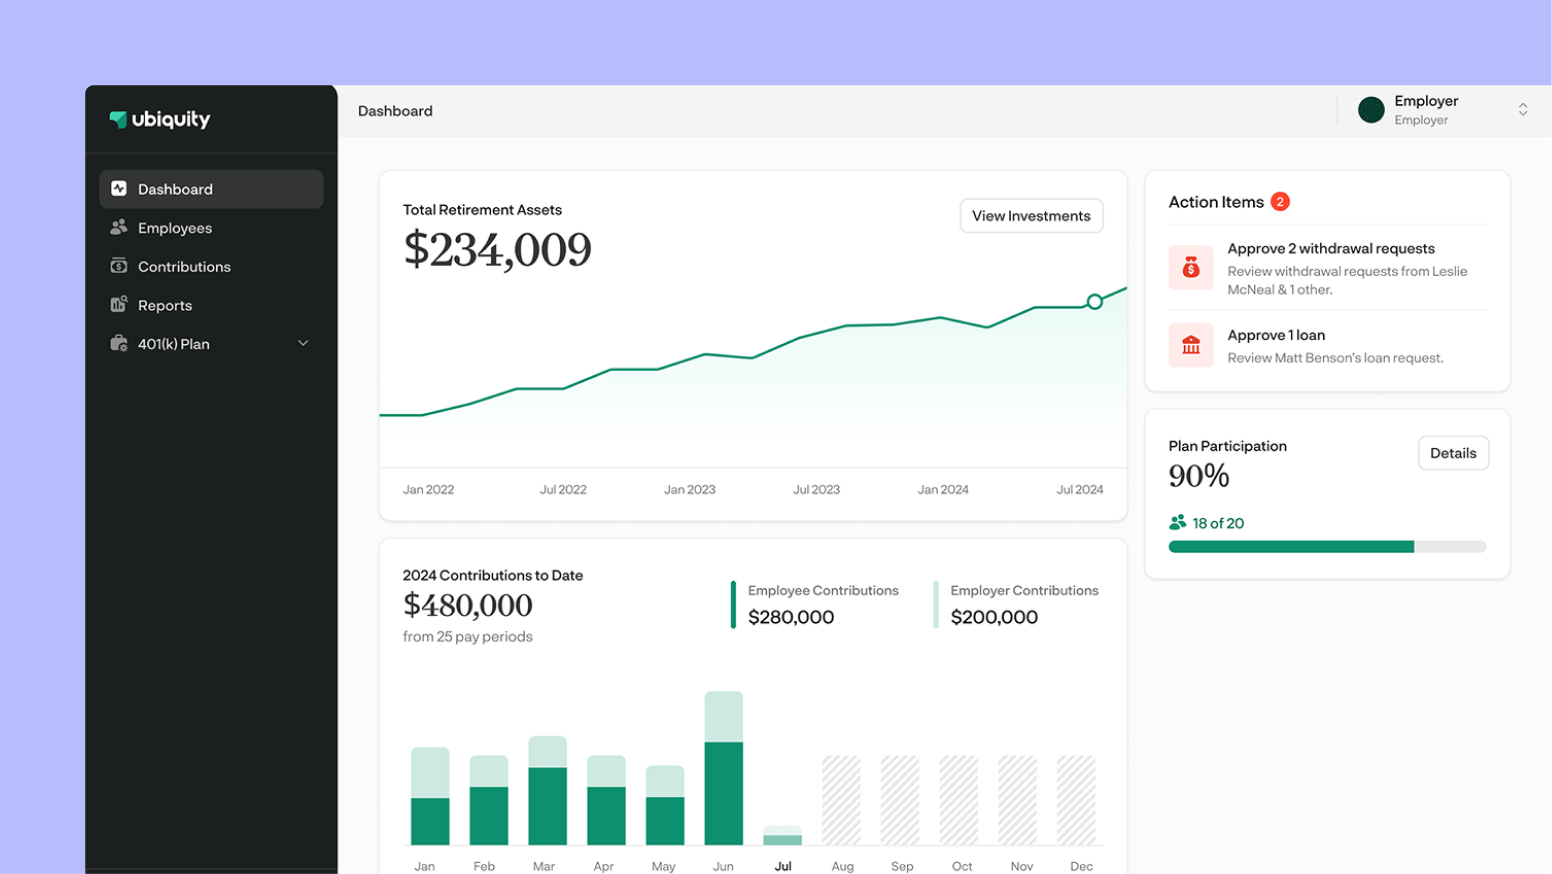Click the 401(k) Plan icon
This screenshot has width=1552, height=874.
(119, 343)
